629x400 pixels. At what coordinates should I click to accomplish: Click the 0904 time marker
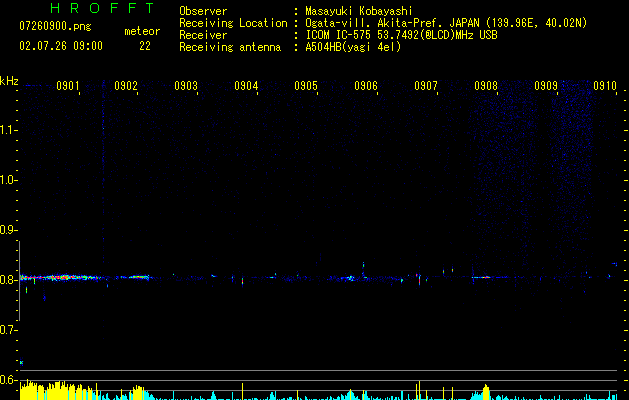pyautogui.click(x=246, y=86)
